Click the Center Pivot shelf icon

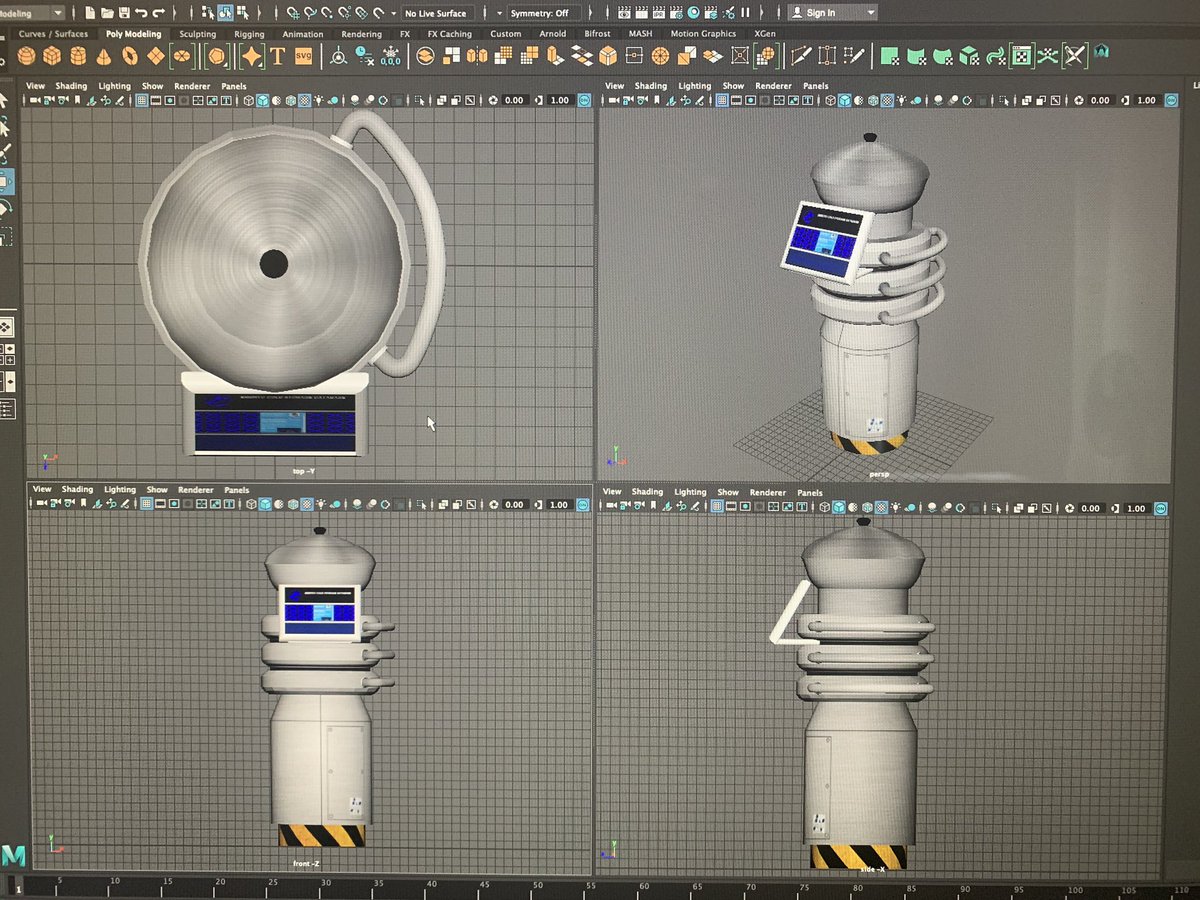coord(339,56)
